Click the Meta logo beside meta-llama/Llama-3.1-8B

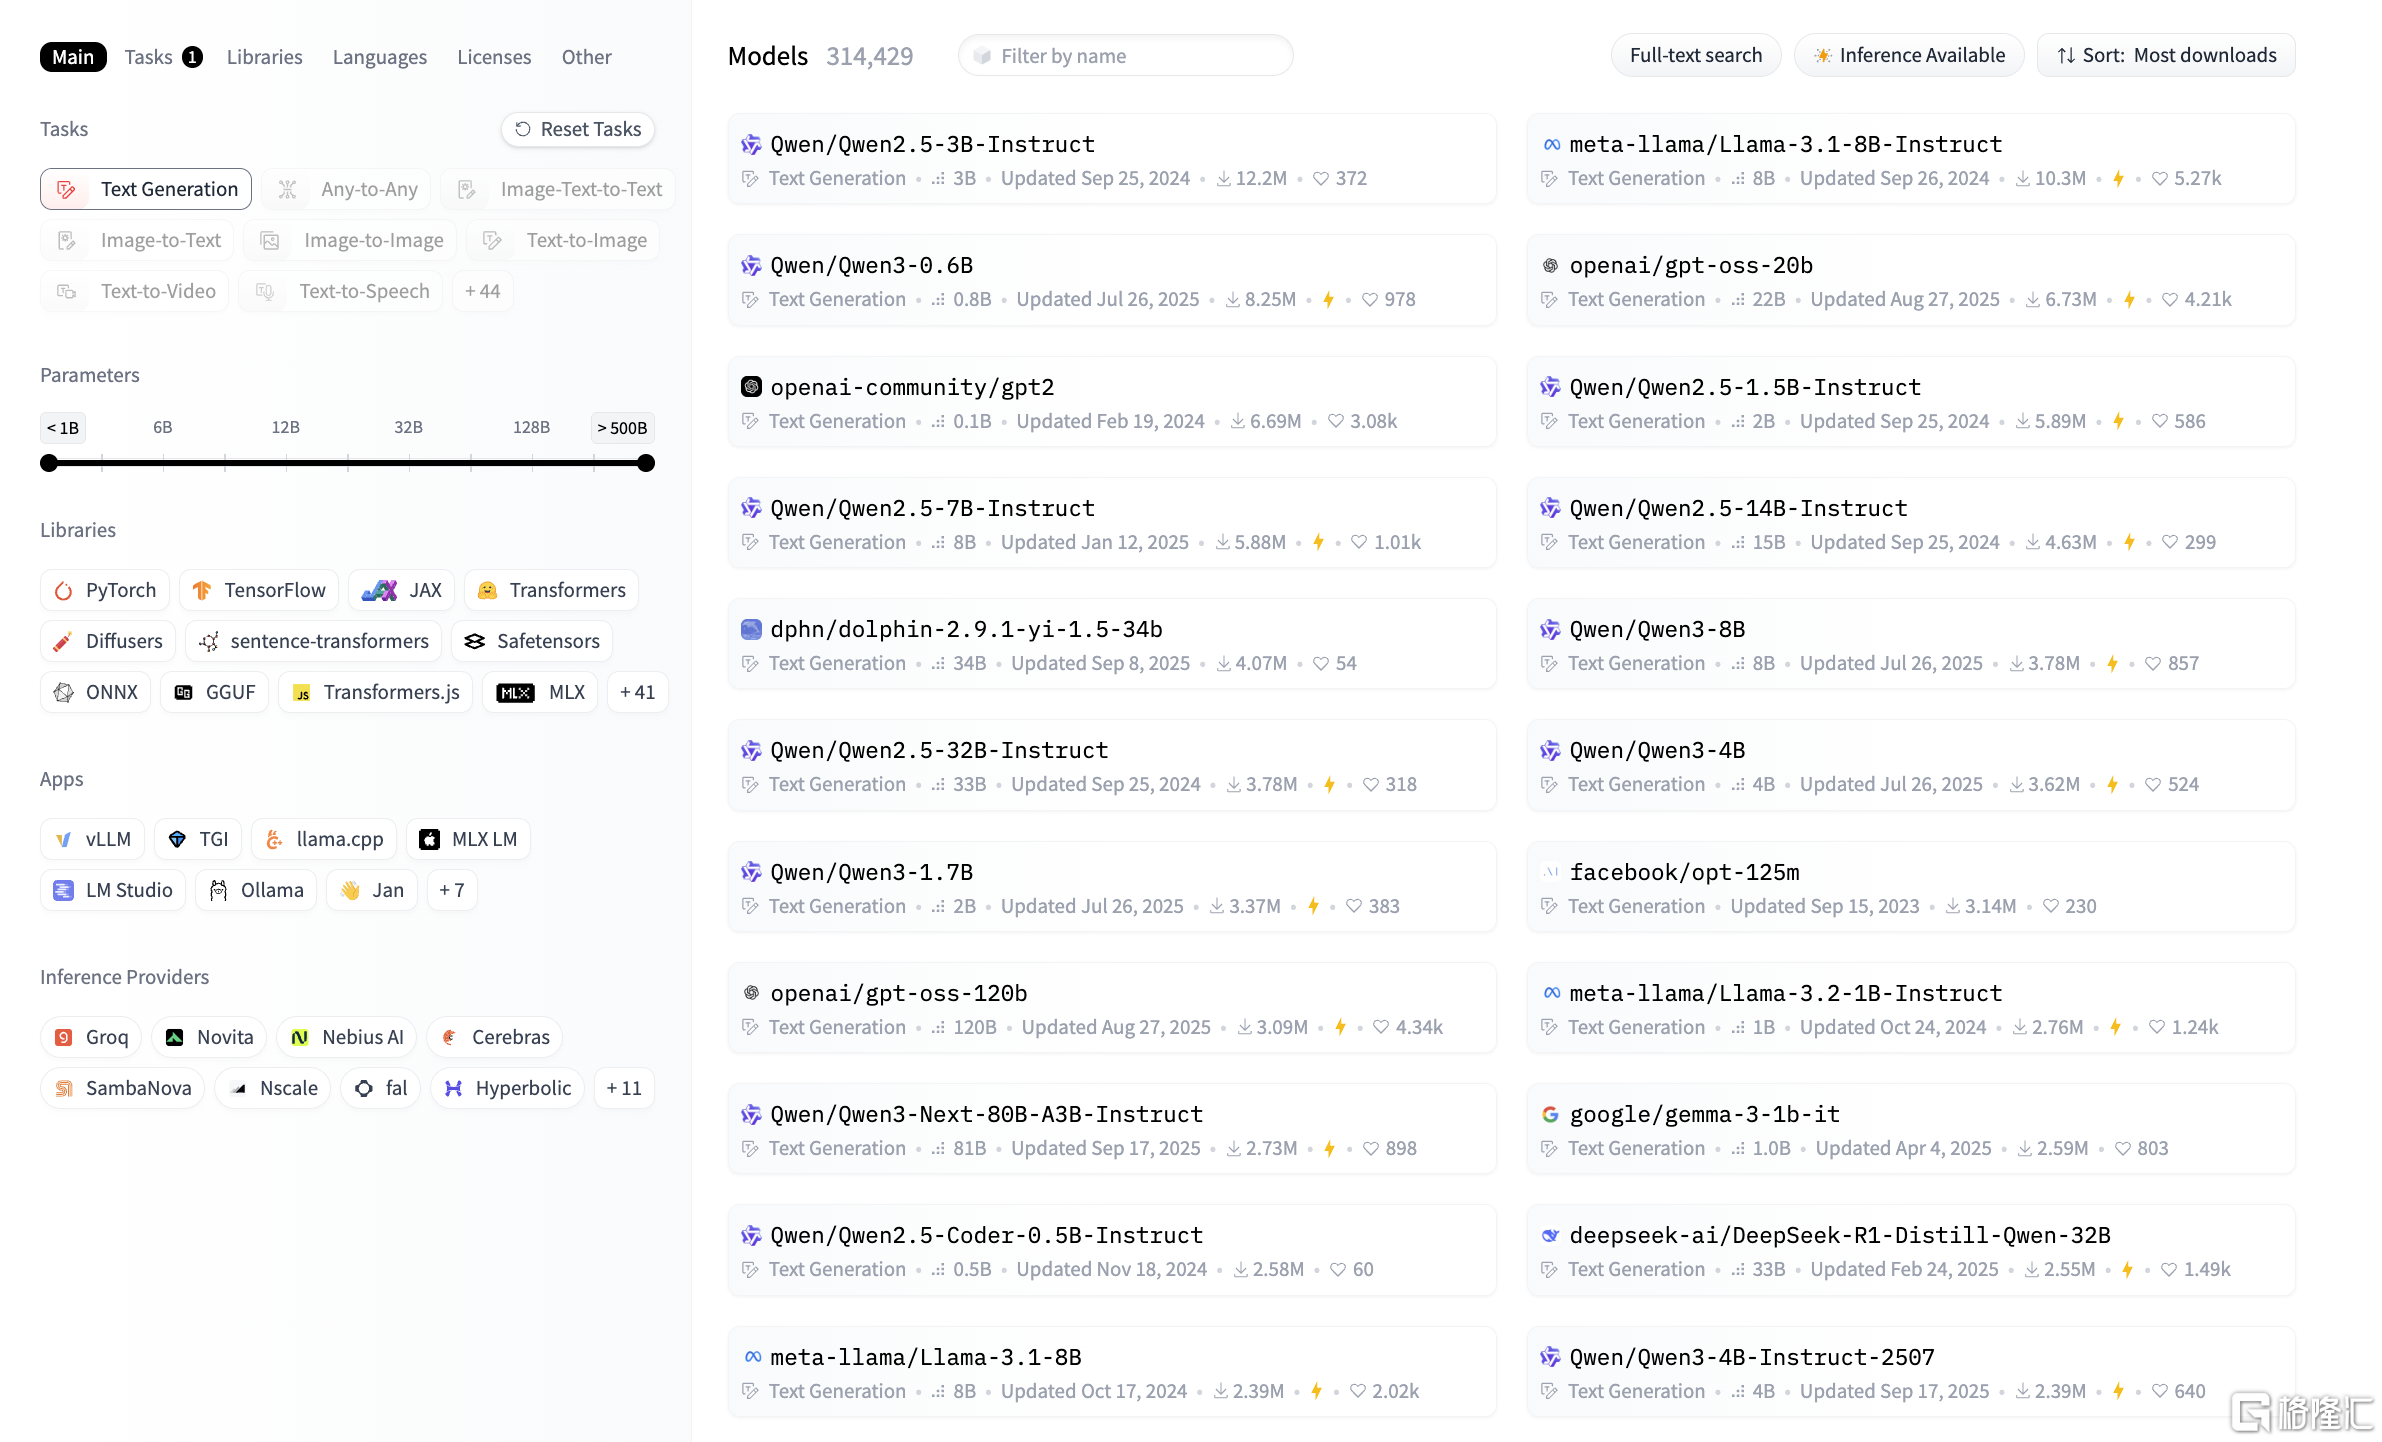(x=751, y=1357)
